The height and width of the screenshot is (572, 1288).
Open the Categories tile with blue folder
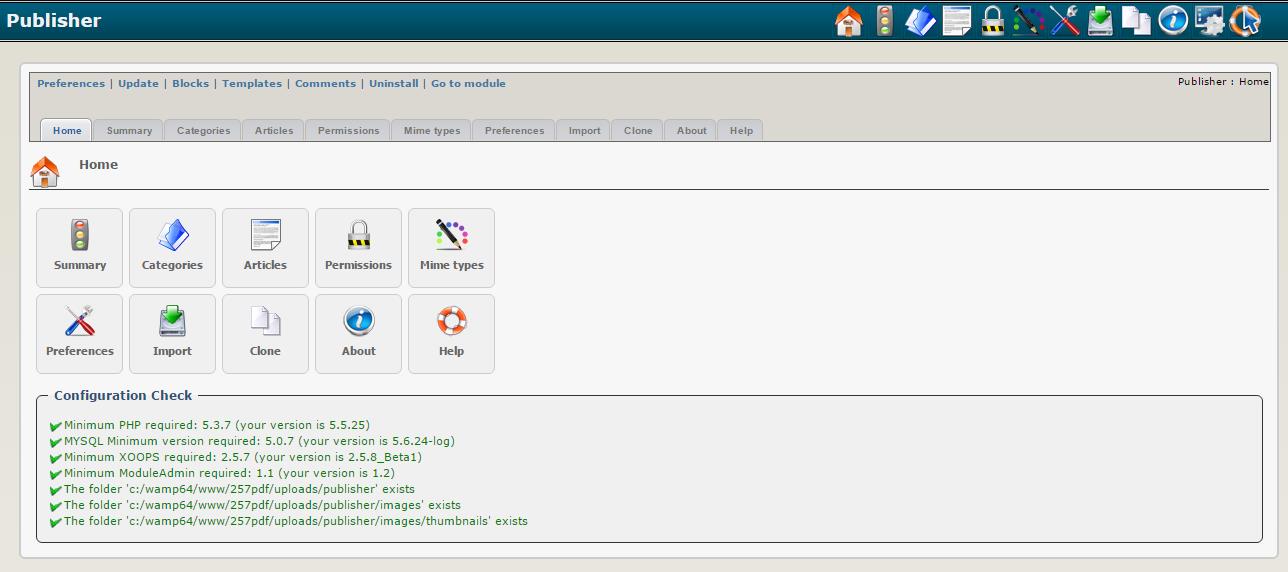point(172,248)
